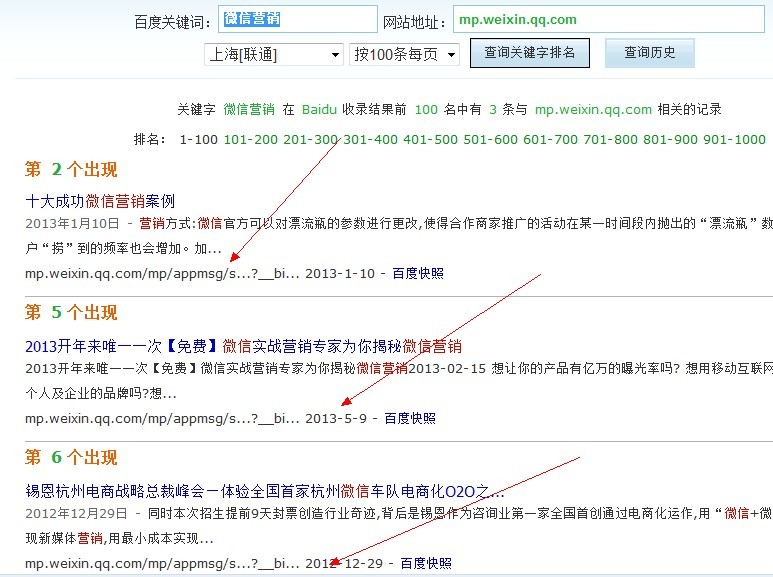This screenshot has width=773, height=577.
Task: Open the 上海[联通] region dropdown
Action: [273, 54]
